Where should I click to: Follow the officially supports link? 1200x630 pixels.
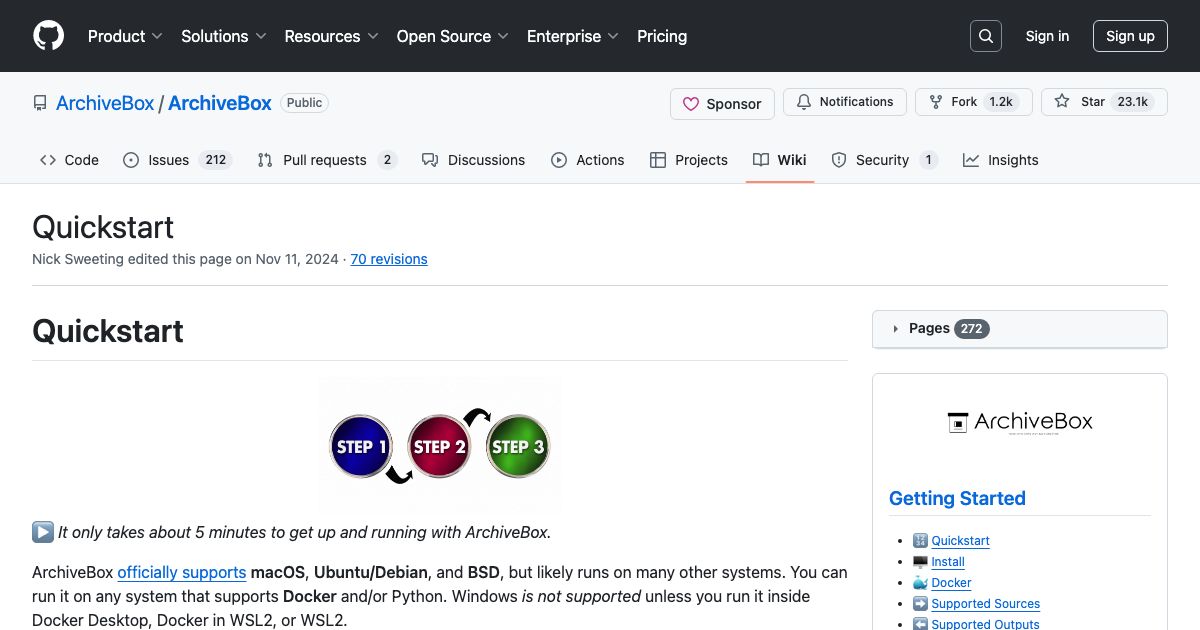pyautogui.click(x=181, y=572)
